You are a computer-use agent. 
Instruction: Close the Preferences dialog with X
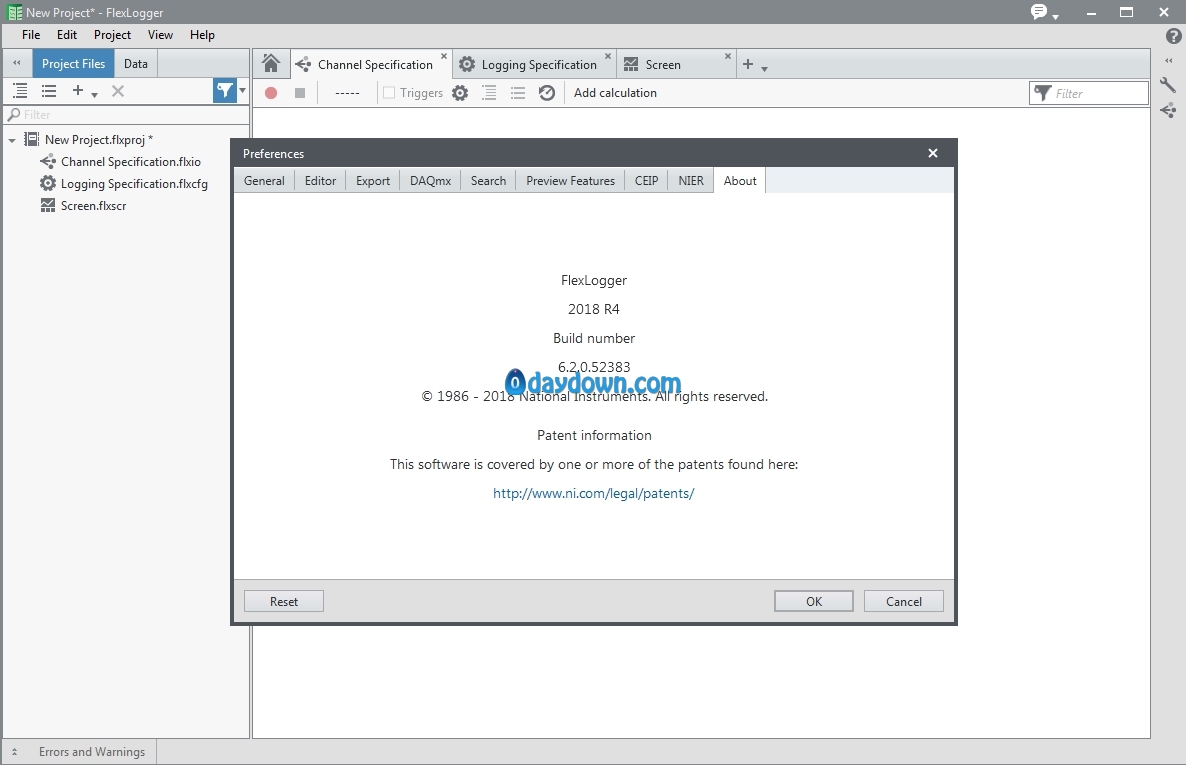point(933,153)
